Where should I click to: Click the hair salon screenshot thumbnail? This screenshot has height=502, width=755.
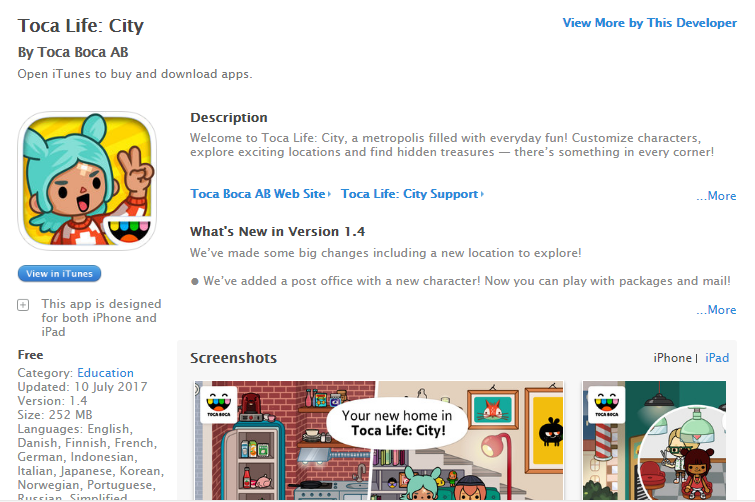(x=654, y=440)
